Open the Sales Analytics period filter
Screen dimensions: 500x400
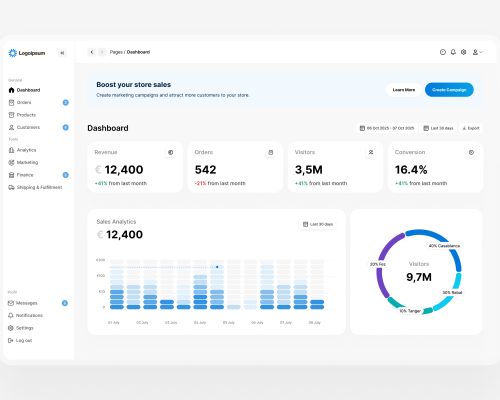pos(318,224)
